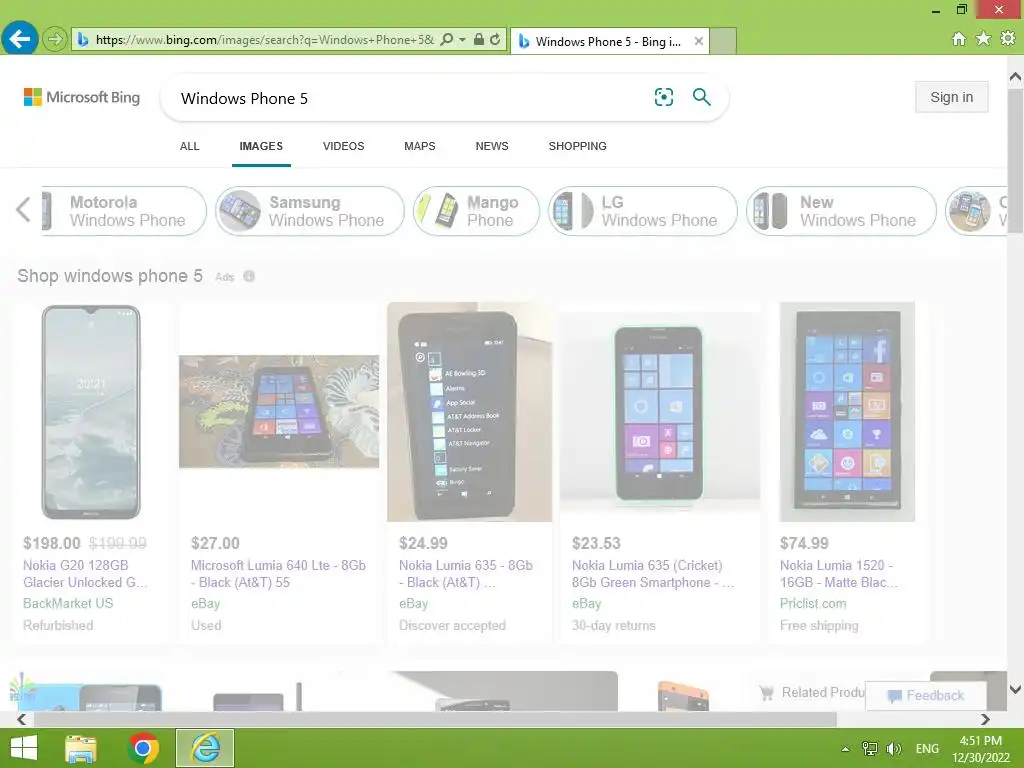
Task: Select LG Windows Phone suggestion
Action: pyautogui.click(x=643, y=211)
